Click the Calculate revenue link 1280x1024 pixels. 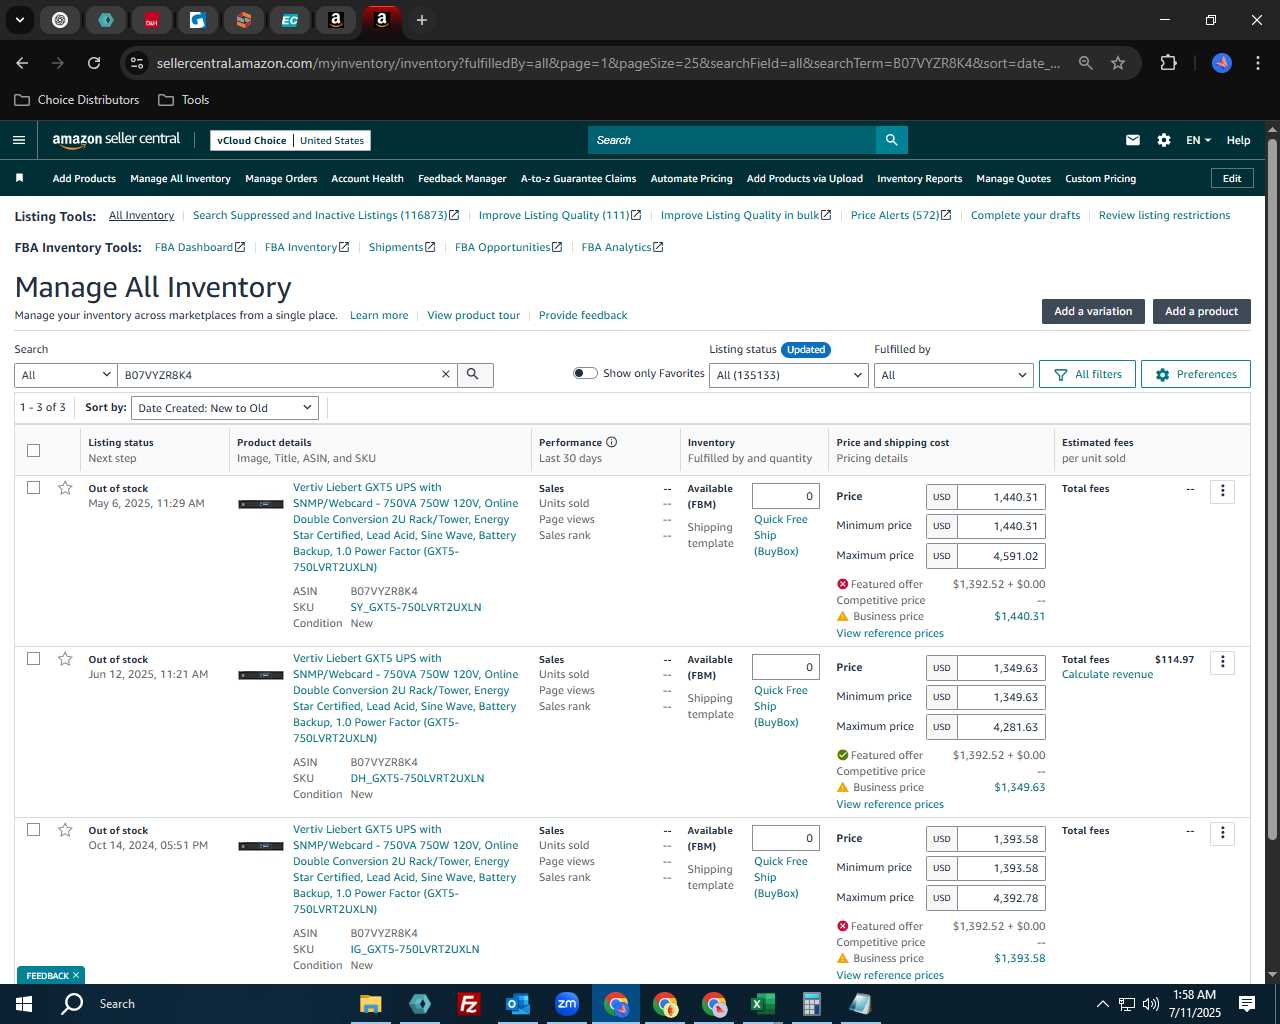click(x=1107, y=675)
